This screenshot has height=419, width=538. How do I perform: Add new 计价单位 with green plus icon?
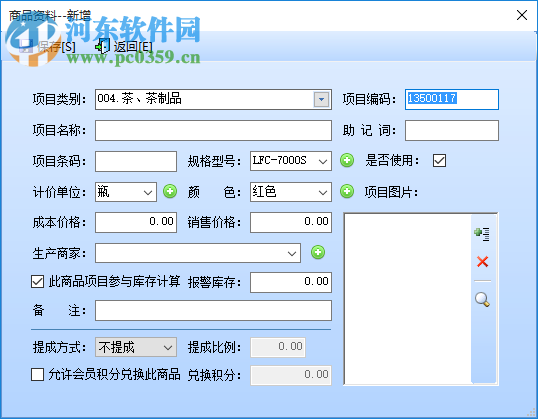click(x=170, y=191)
